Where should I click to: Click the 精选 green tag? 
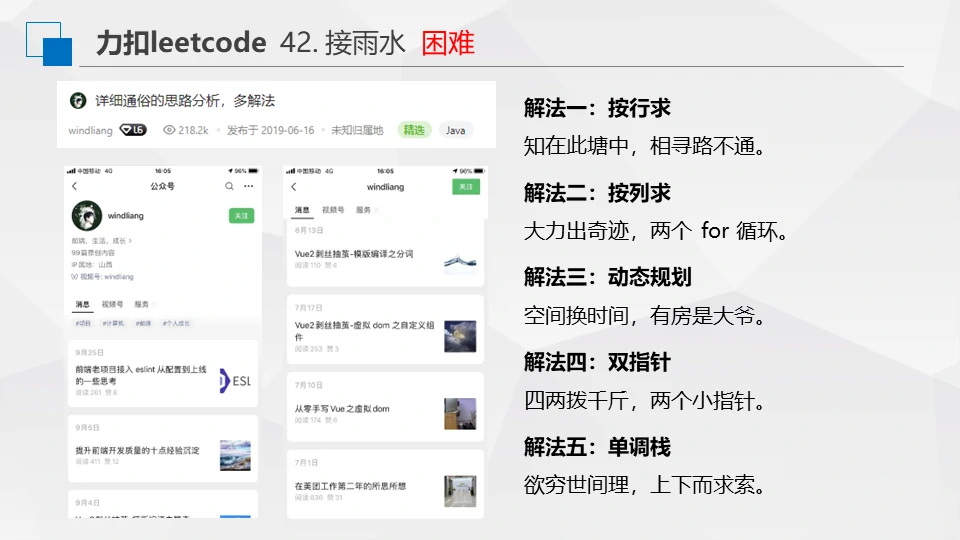tap(414, 130)
